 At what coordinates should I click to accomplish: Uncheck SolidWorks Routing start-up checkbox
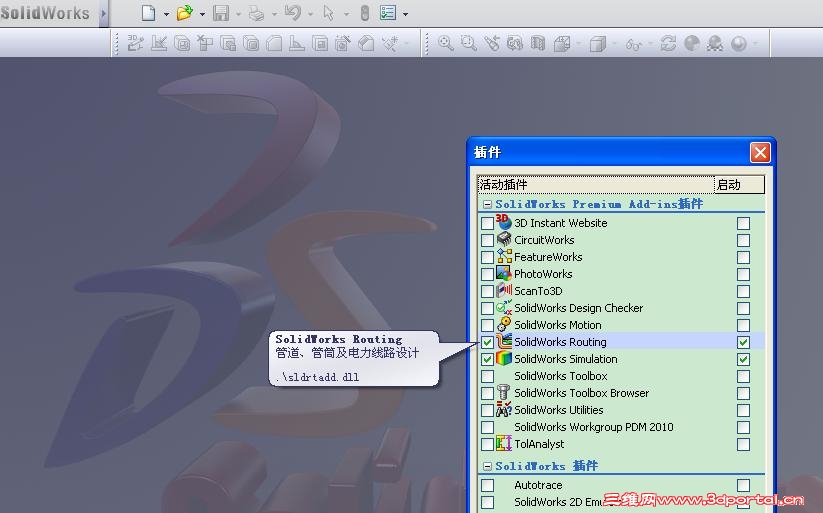pos(743,342)
